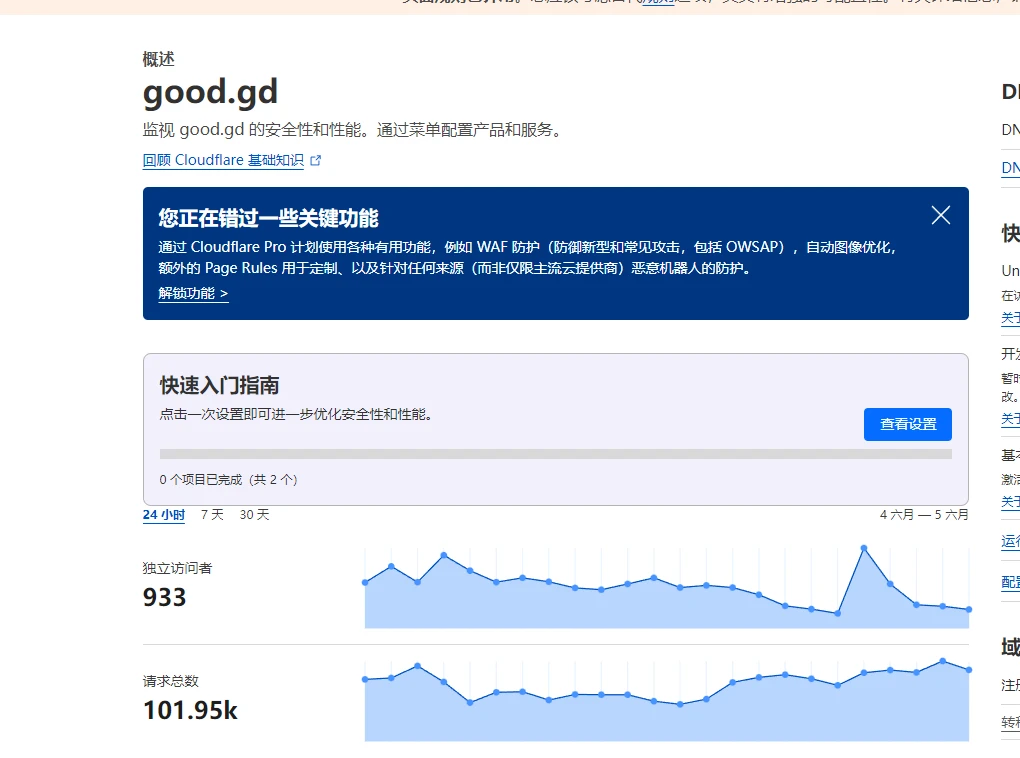
Task: Click the last data point of 请求总数 chart
Action: pos(968,670)
